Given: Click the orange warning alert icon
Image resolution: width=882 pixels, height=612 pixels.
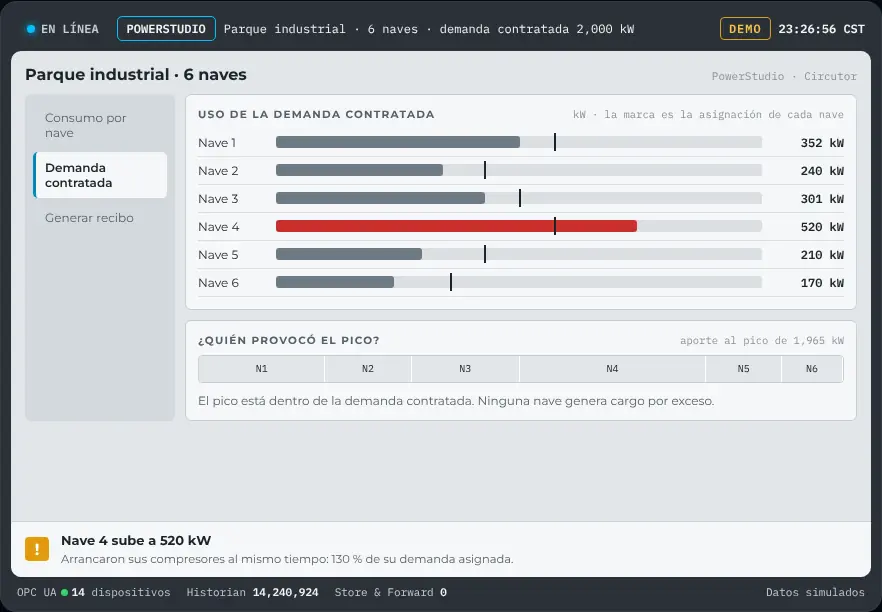Looking at the screenshot, I should tap(37, 548).
